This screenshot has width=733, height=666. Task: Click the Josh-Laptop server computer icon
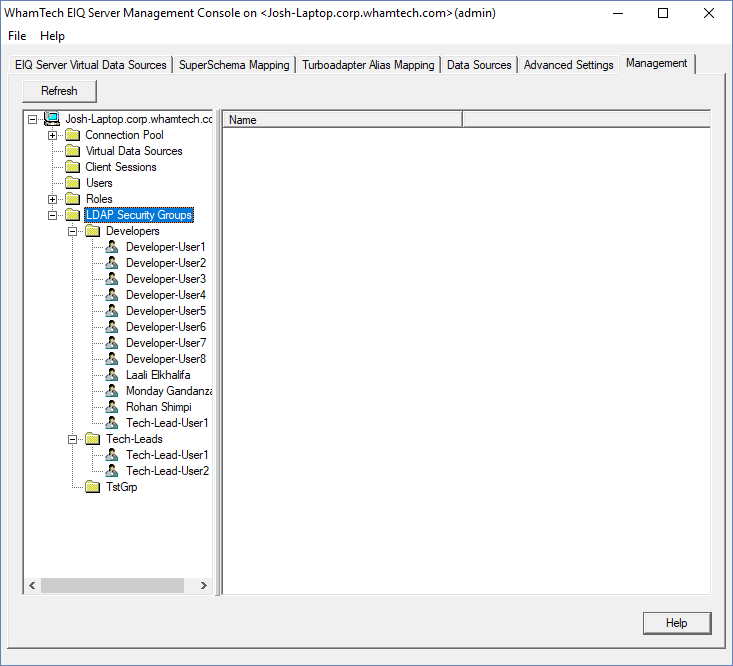(x=52, y=119)
